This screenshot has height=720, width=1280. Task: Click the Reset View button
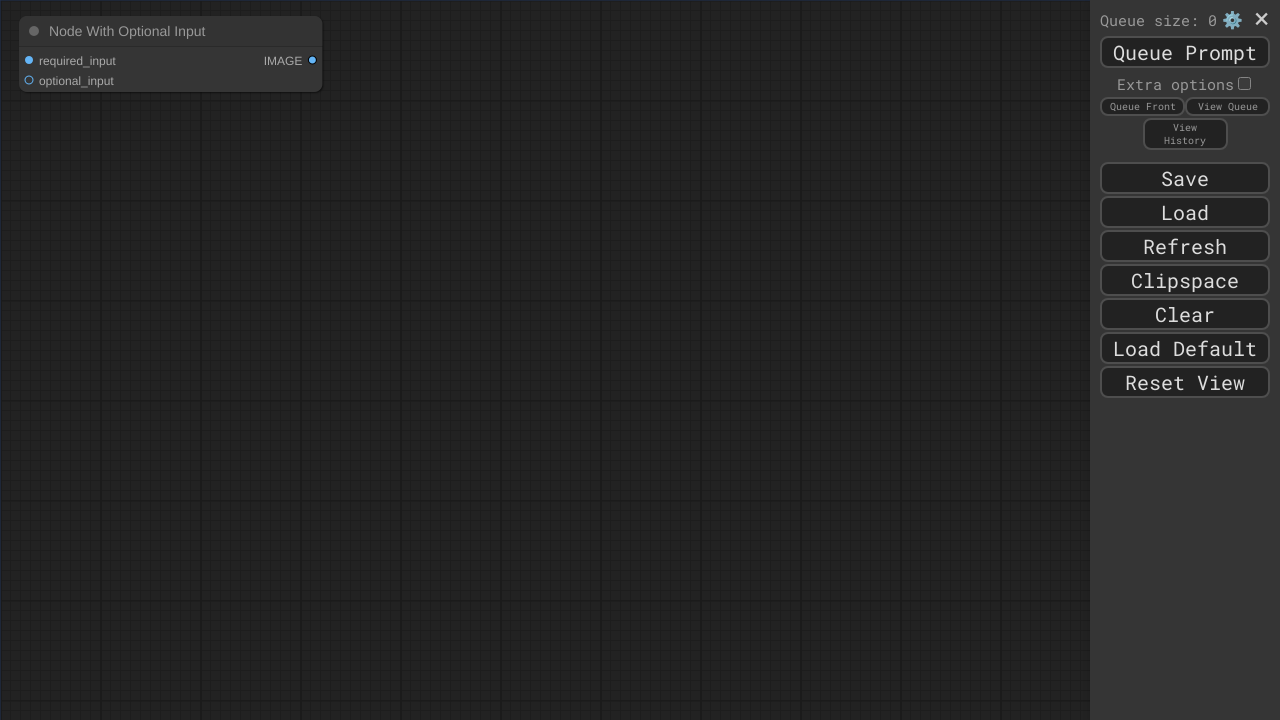click(x=1185, y=382)
